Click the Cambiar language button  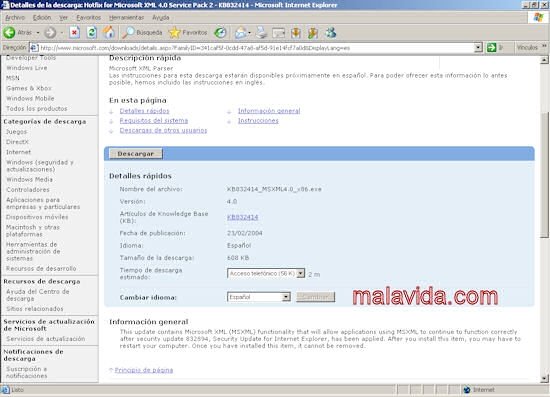[x=316, y=297]
